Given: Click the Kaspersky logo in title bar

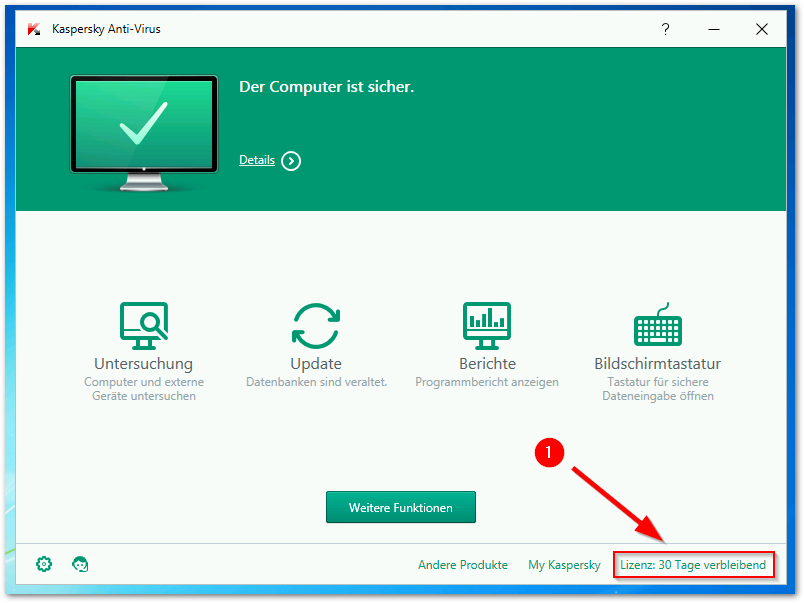Looking at the screenshot, I should click(x=34, y=29).
